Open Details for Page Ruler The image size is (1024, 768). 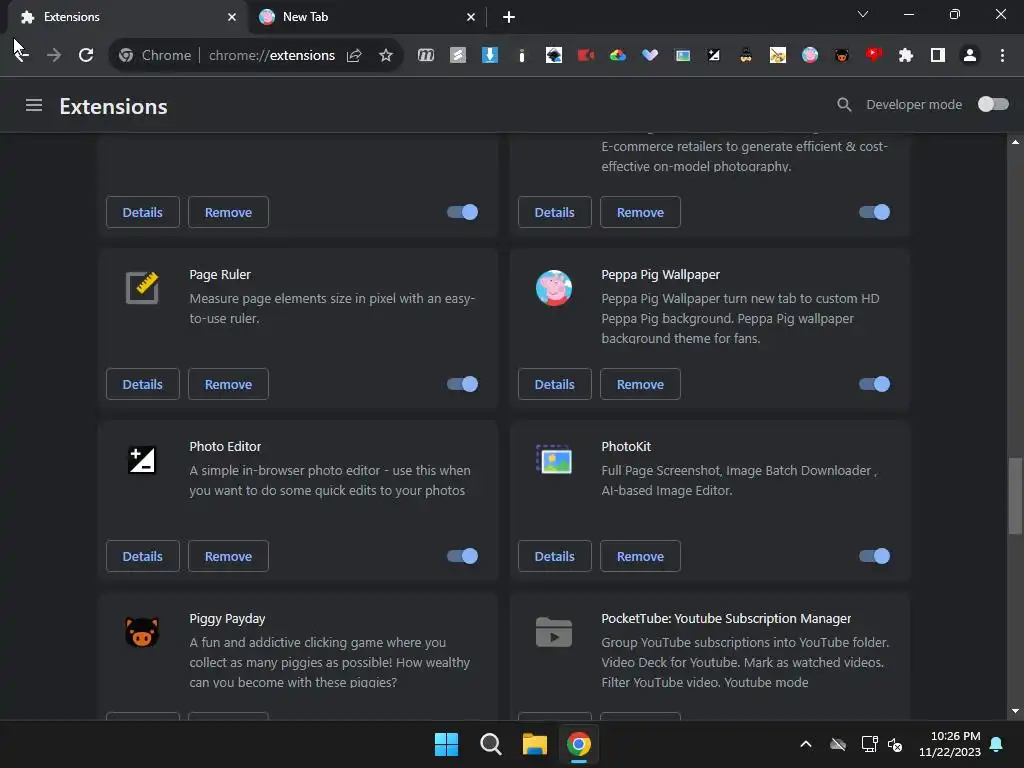click(142, 384)
